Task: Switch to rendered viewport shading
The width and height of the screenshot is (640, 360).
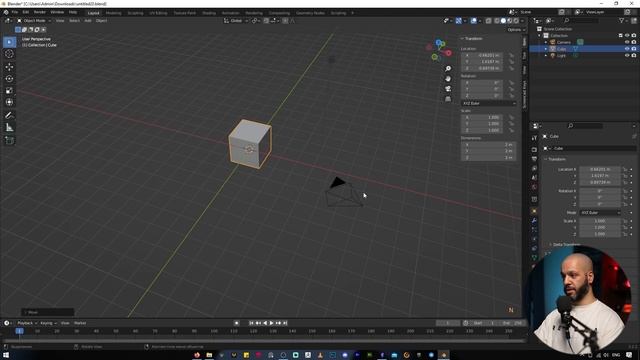Action: click(x=516, y=20)
